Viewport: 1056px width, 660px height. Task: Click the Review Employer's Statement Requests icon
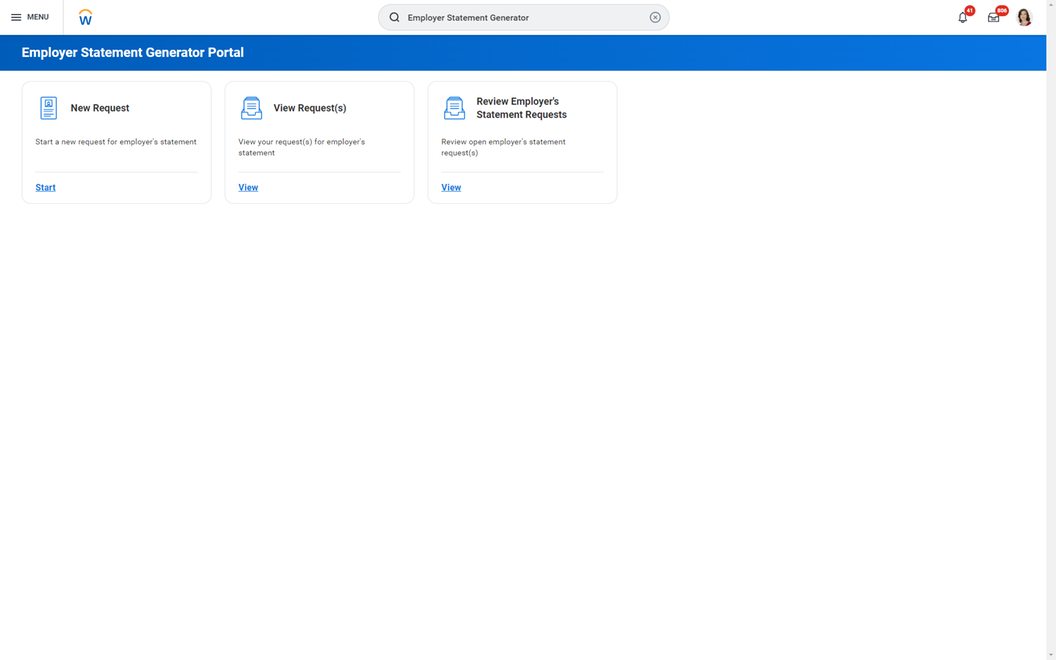pos(453,107)
